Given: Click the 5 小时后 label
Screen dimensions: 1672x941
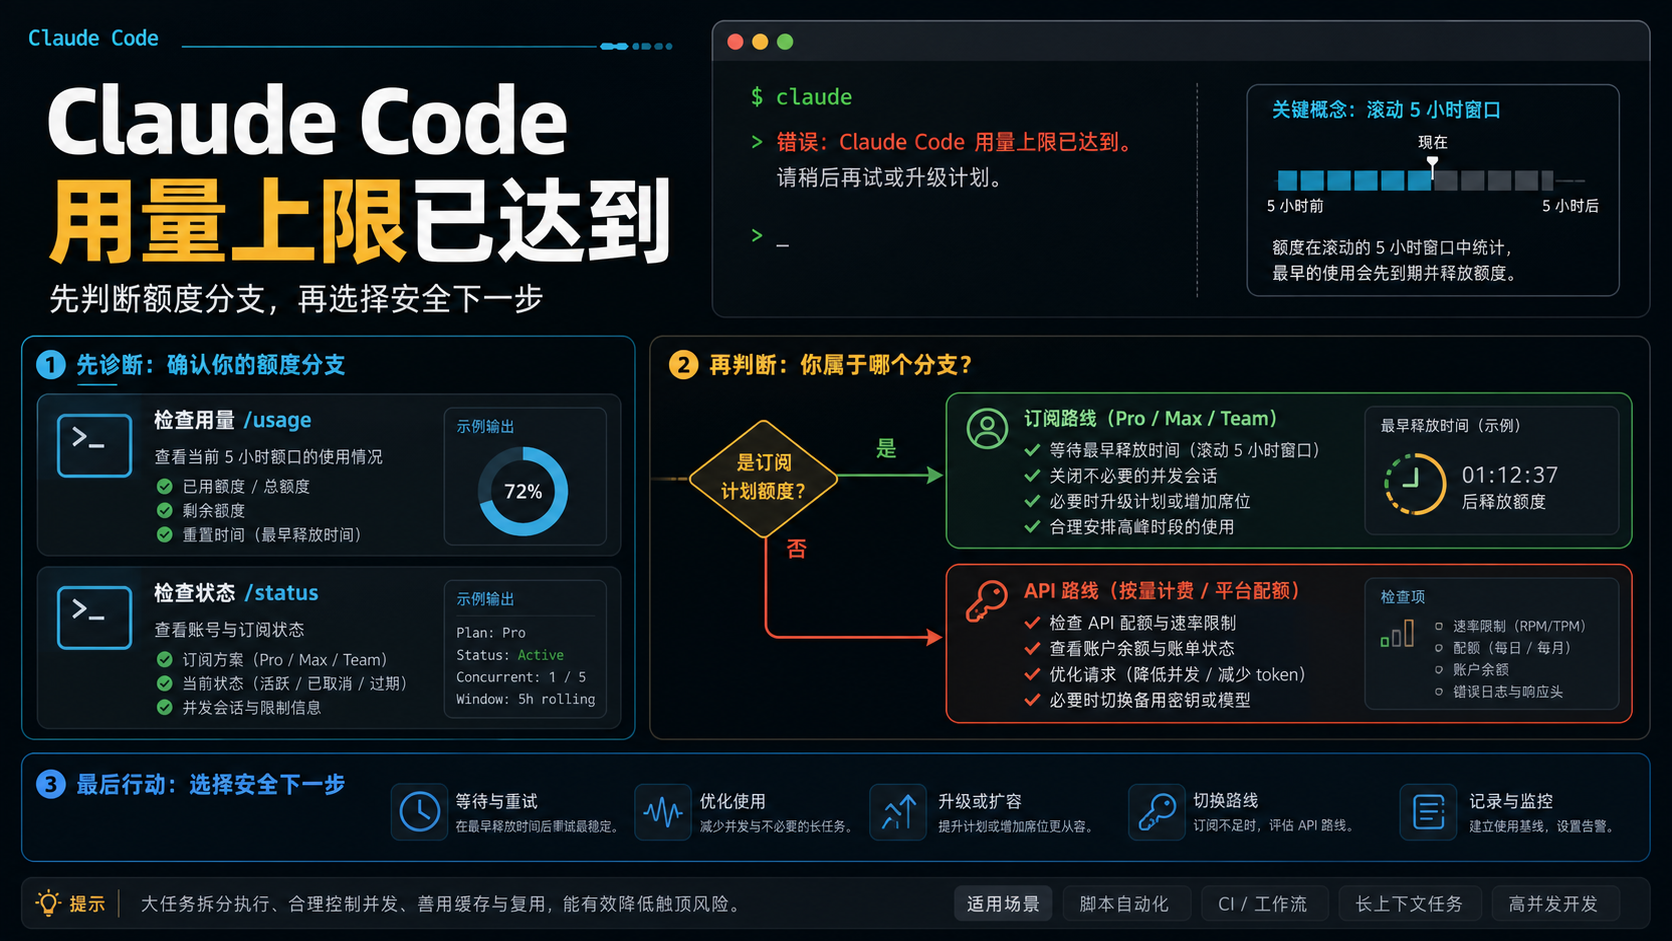Looking at the screenshot, I should 1570,206.
